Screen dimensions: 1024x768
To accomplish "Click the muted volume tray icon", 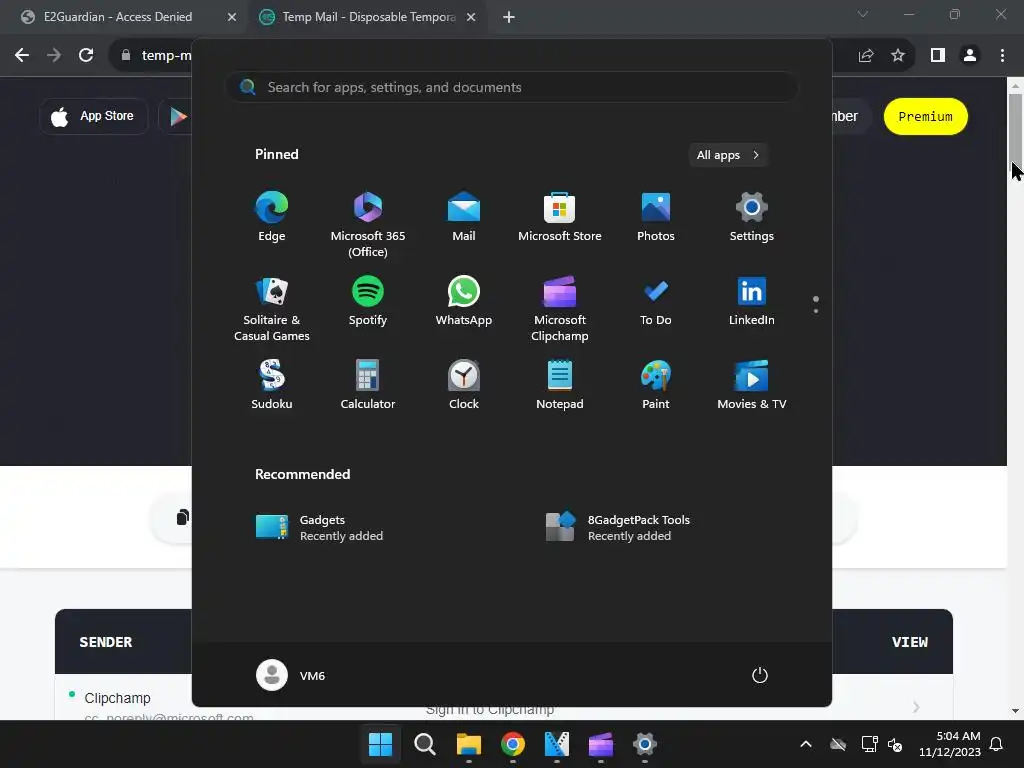I will [895, 744].
